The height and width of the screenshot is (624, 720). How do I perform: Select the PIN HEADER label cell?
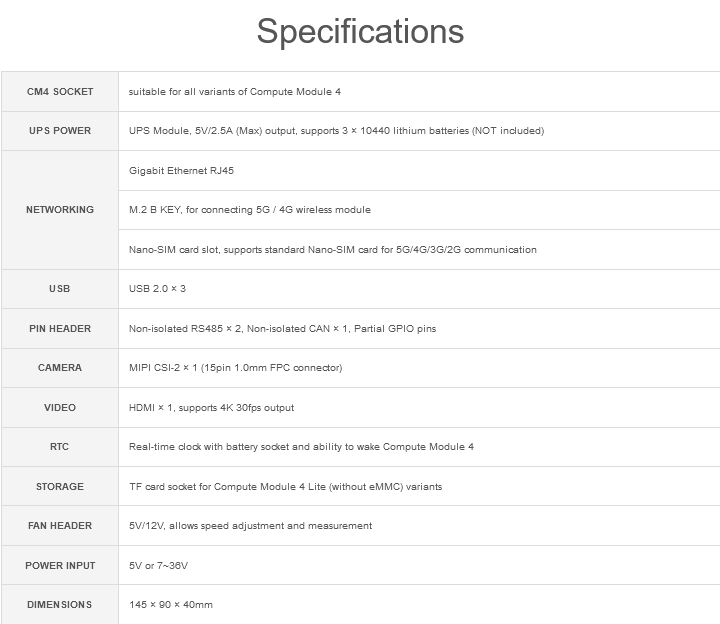(60, 329)
